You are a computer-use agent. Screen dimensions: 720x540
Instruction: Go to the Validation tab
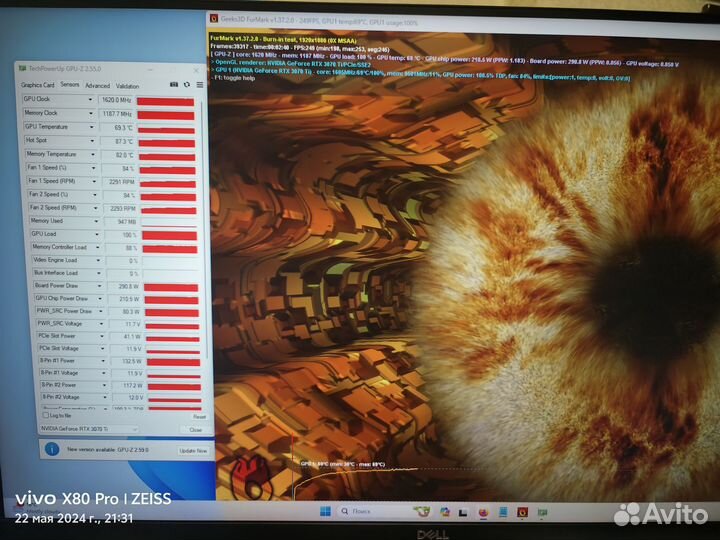tap(127, 86)
